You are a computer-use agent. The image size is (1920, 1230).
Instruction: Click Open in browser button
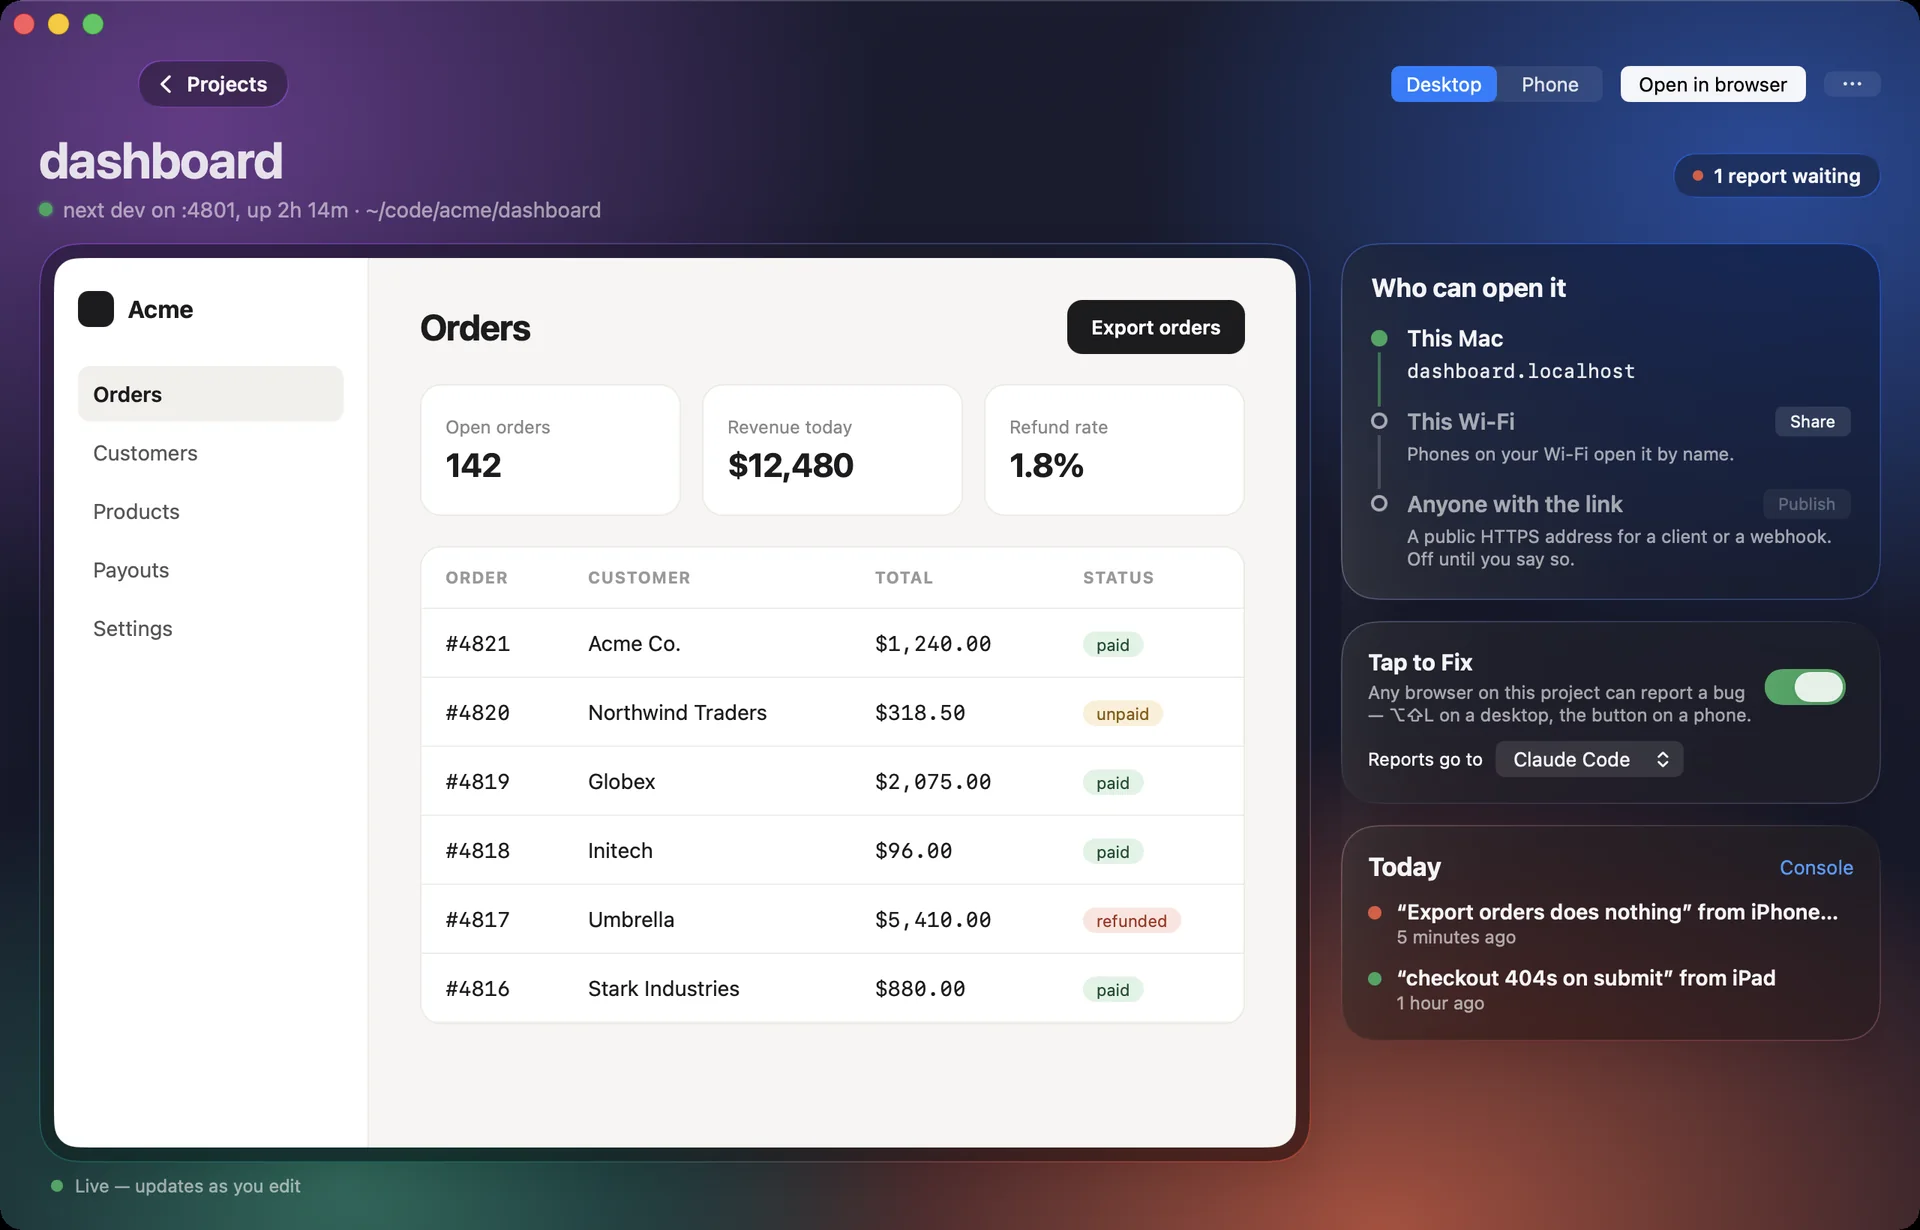tap(1712, 84)
